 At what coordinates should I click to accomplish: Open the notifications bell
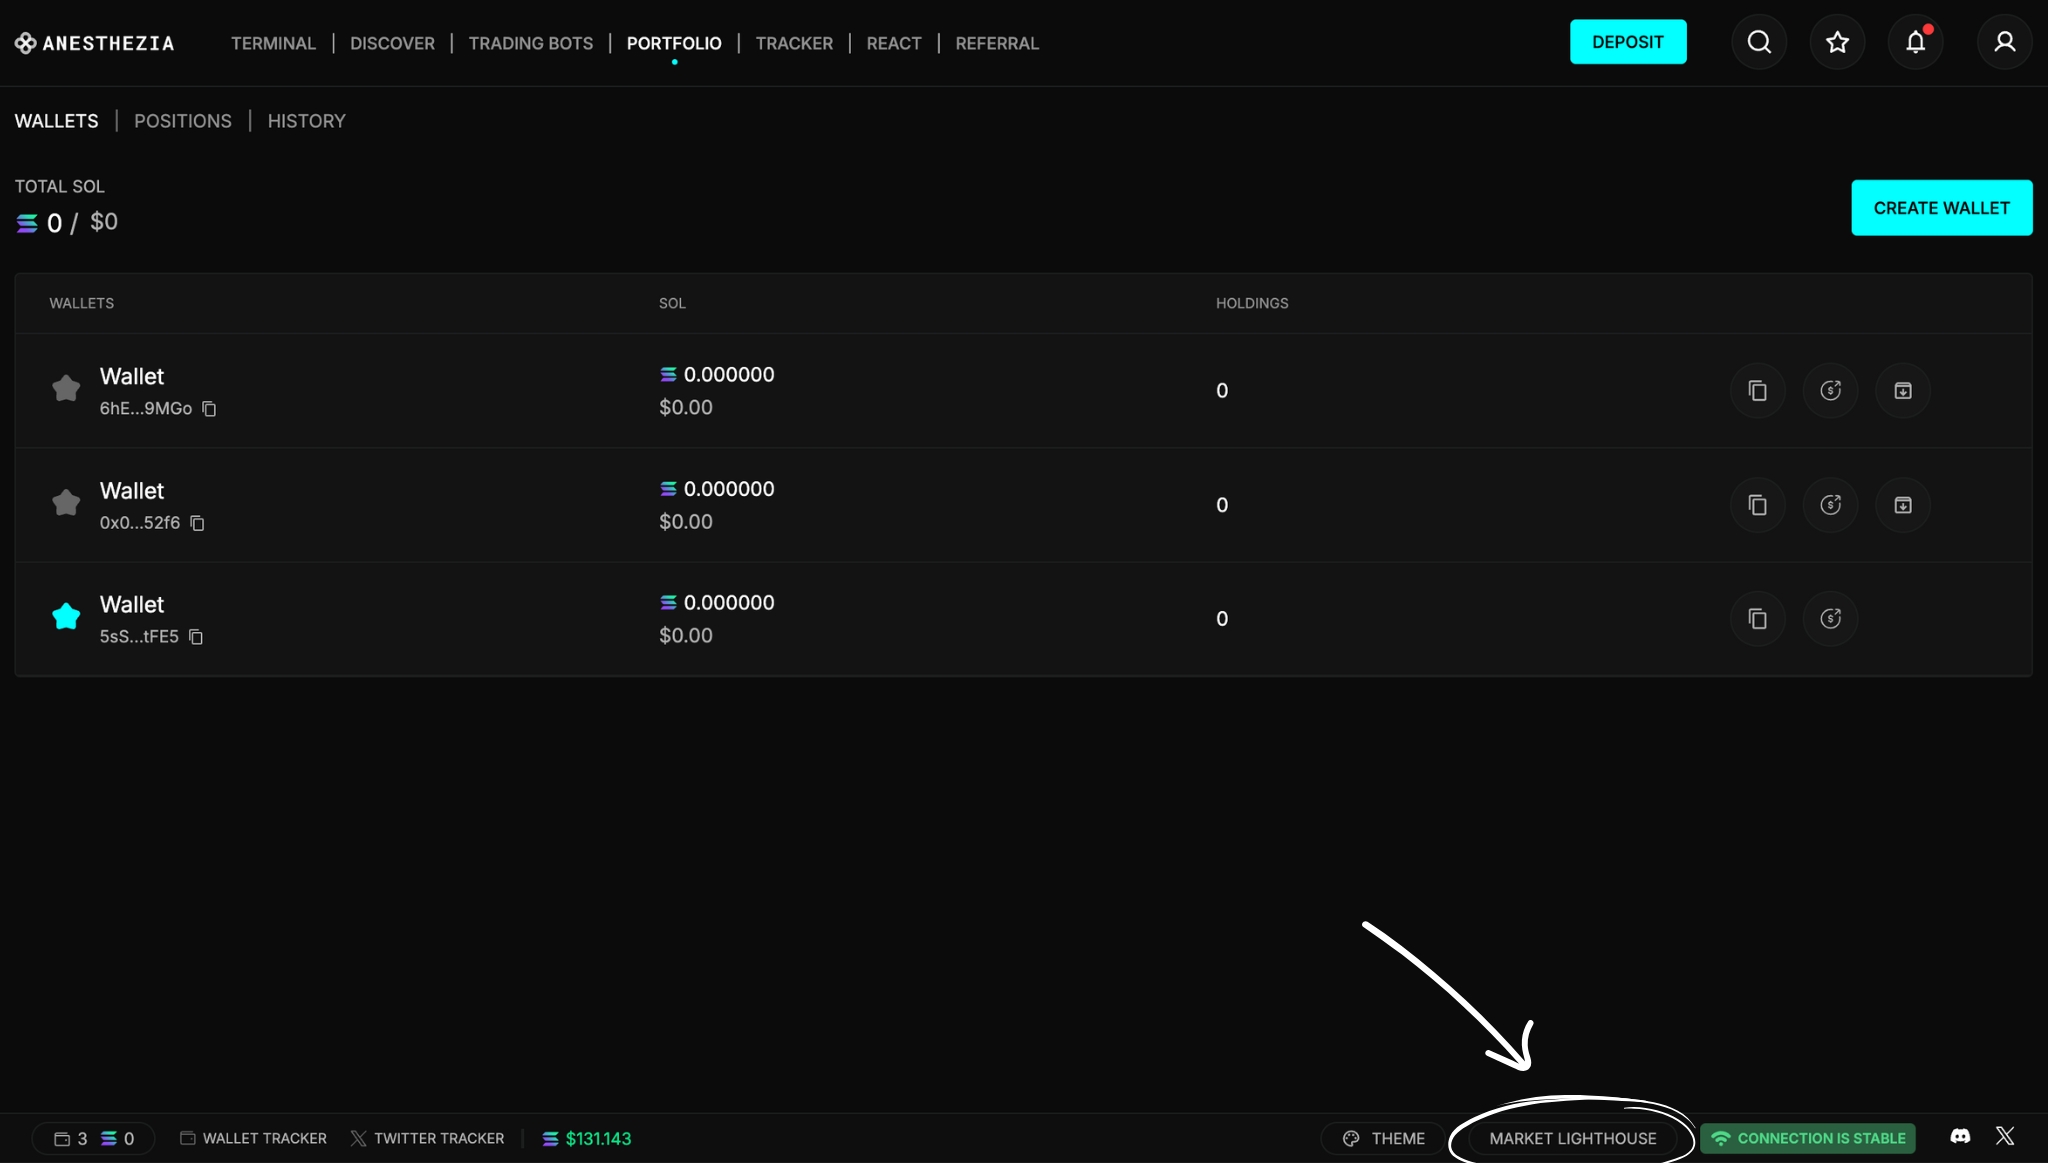[x=1915, y=42]
